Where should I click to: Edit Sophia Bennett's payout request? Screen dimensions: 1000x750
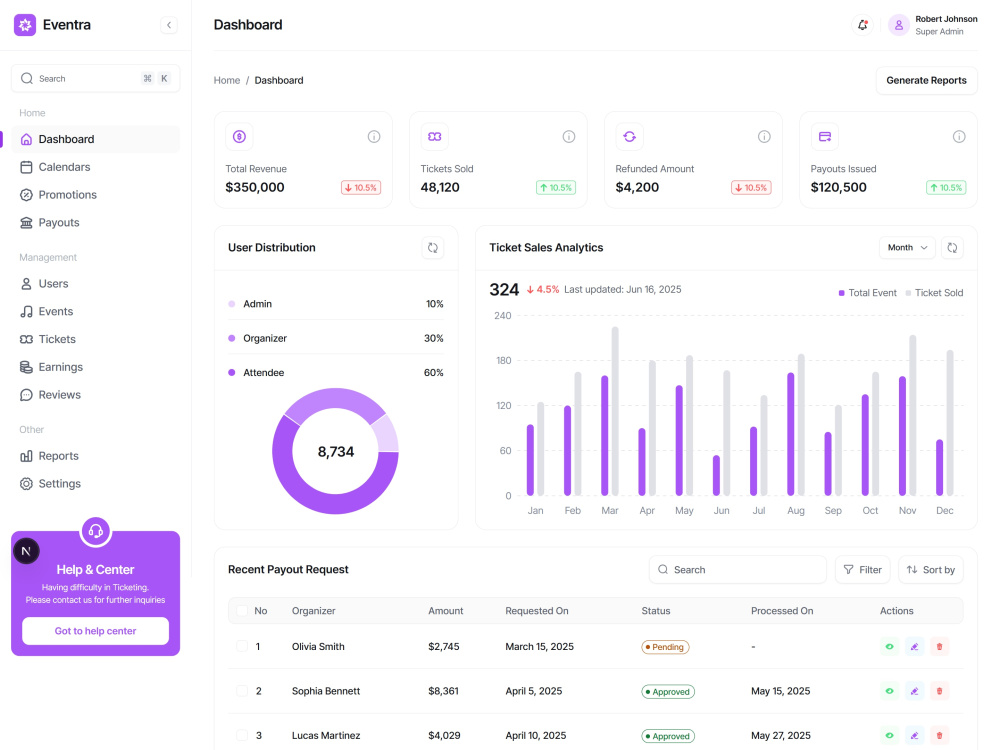click(x=915, y=691)
